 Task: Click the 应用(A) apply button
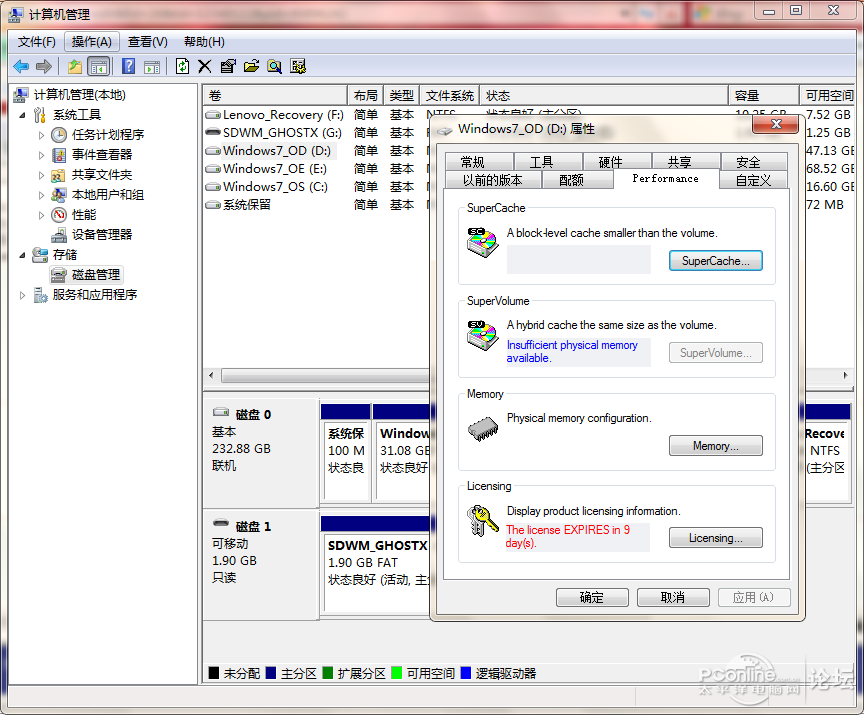[754, 597]
